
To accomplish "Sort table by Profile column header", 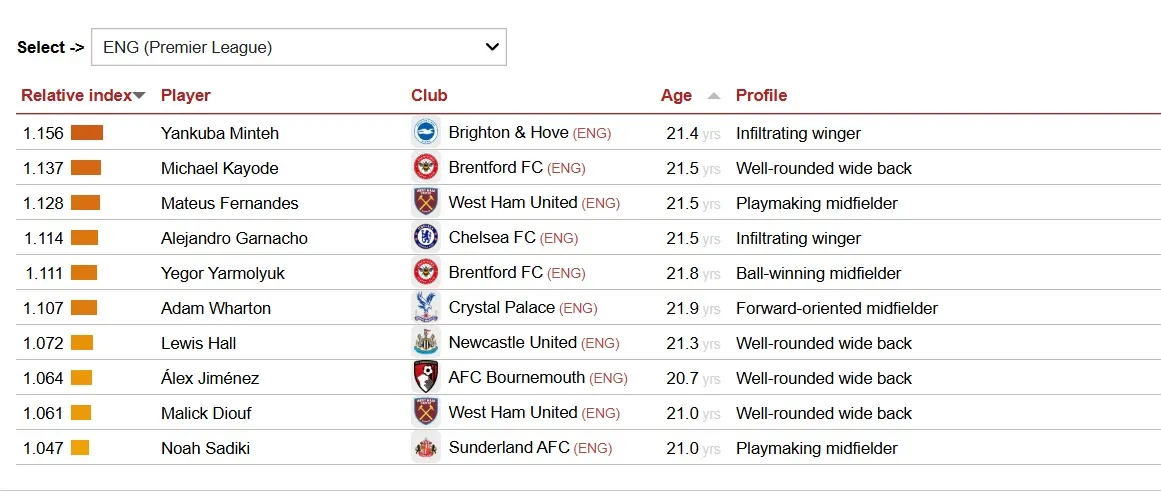I will [x=761, y=96].
